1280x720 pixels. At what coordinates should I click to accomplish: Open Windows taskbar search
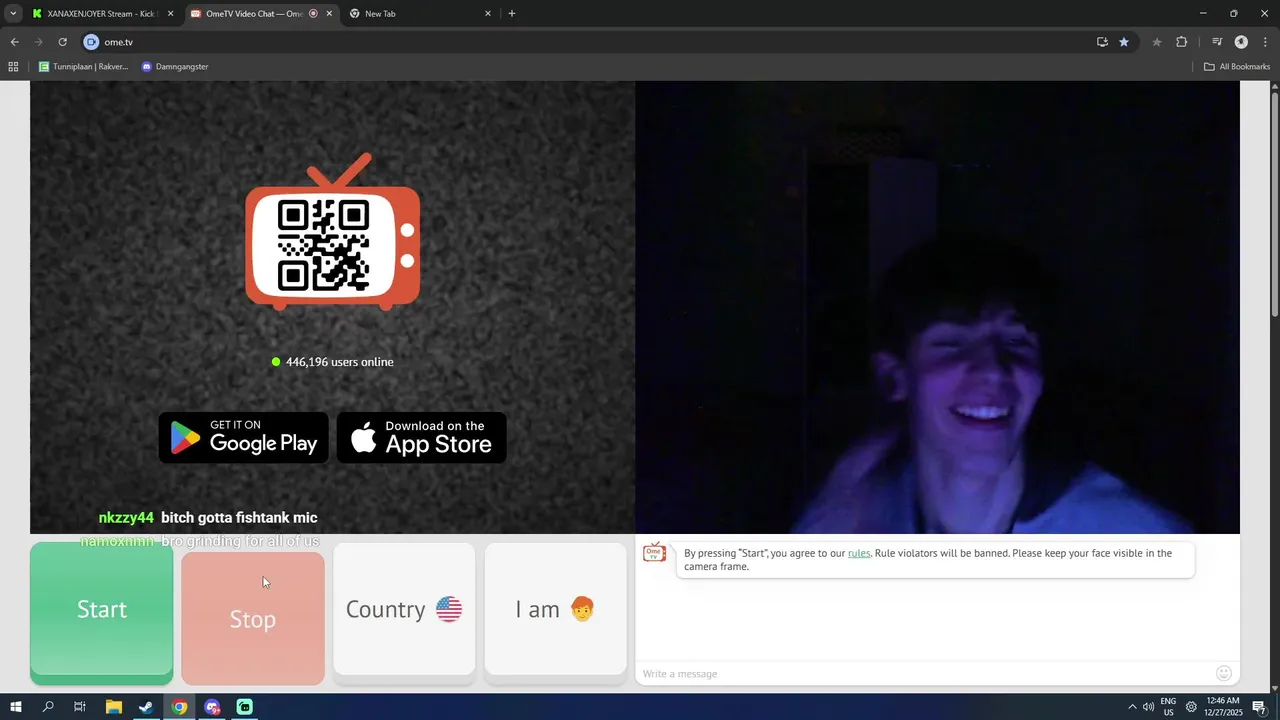[x=48, y=707]
